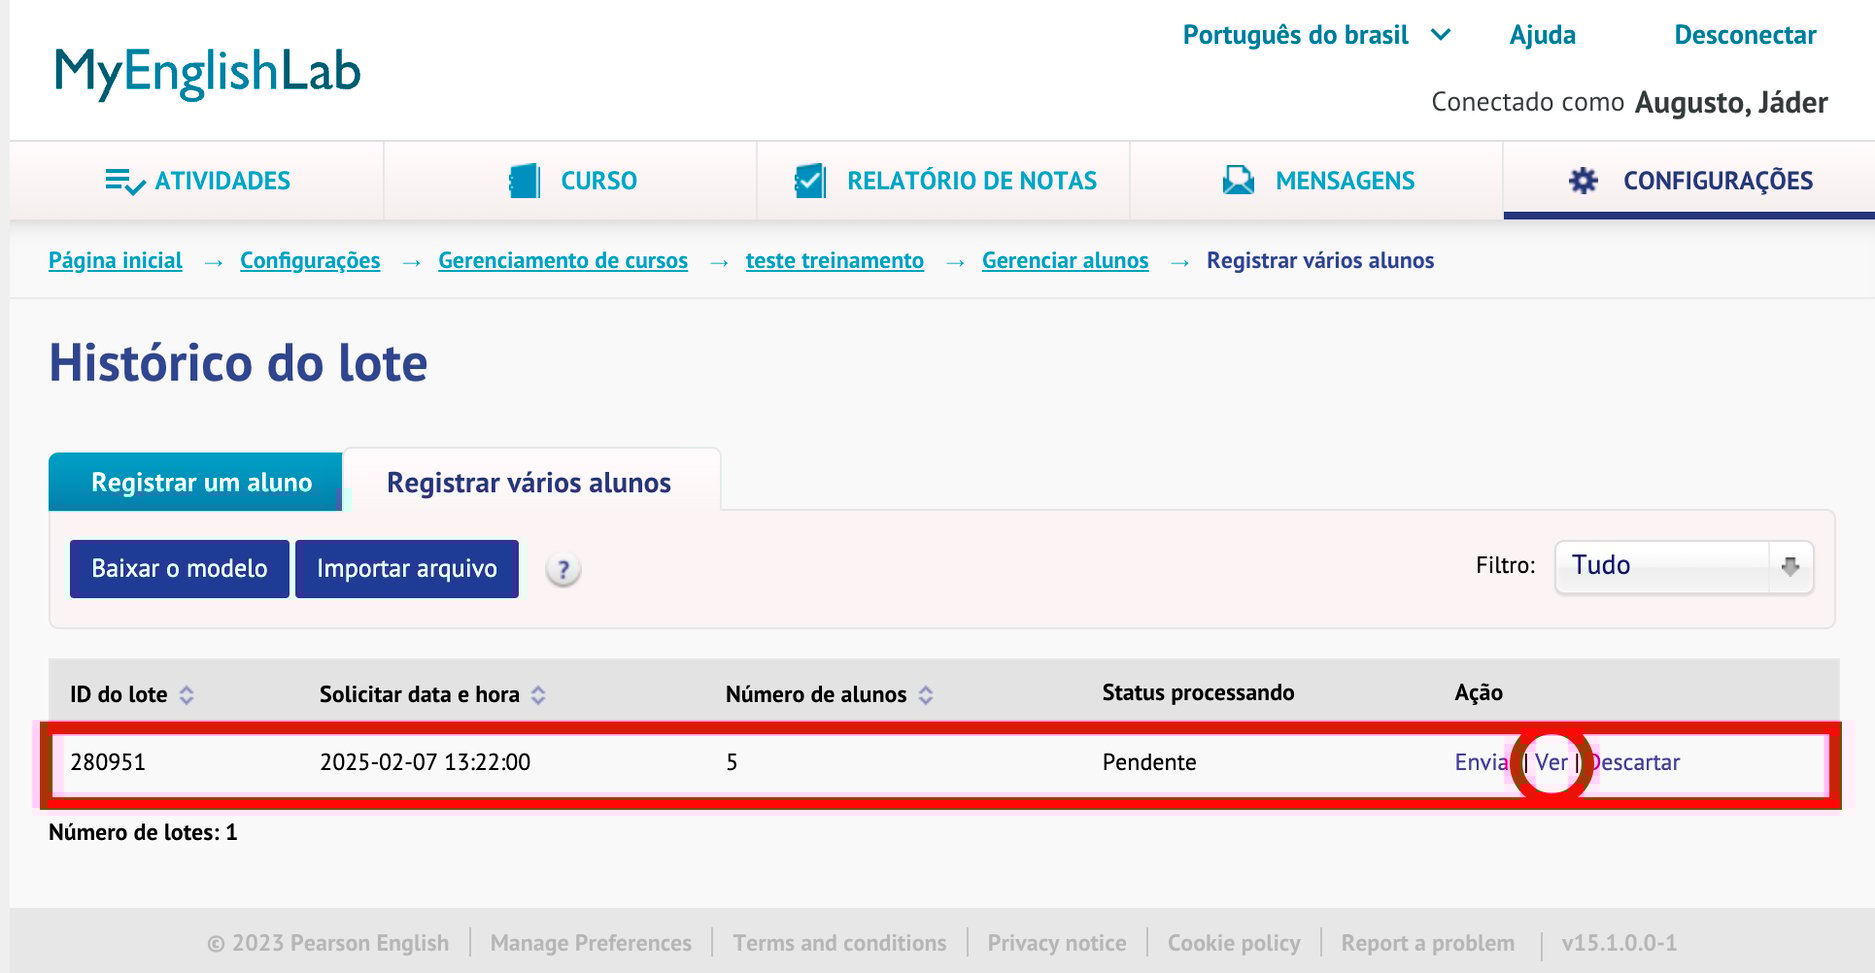Select the Registrar vários alunos tab
1875x973 pixels.
(529, 482)
